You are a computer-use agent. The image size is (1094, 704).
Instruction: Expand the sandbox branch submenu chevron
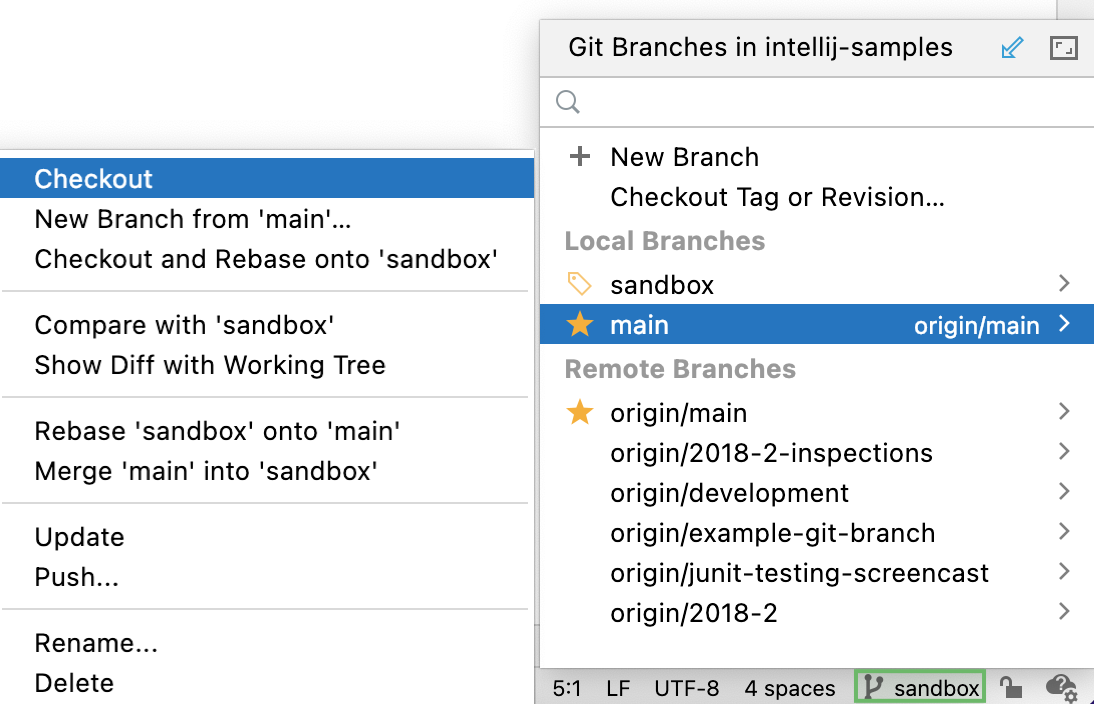[1065, 284]
